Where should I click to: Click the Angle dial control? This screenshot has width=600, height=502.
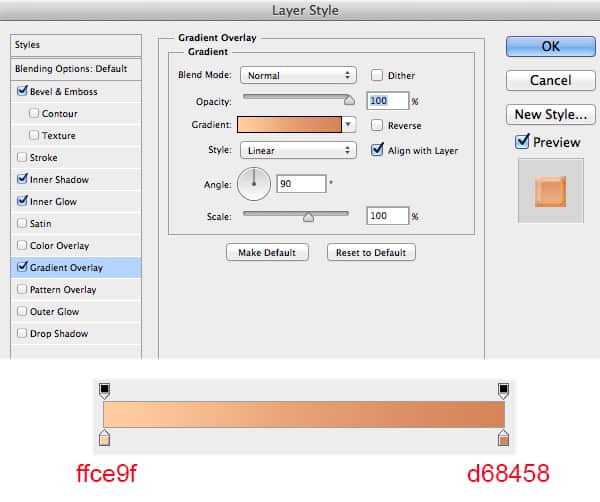pyautogui.click(x=254, y=183)
